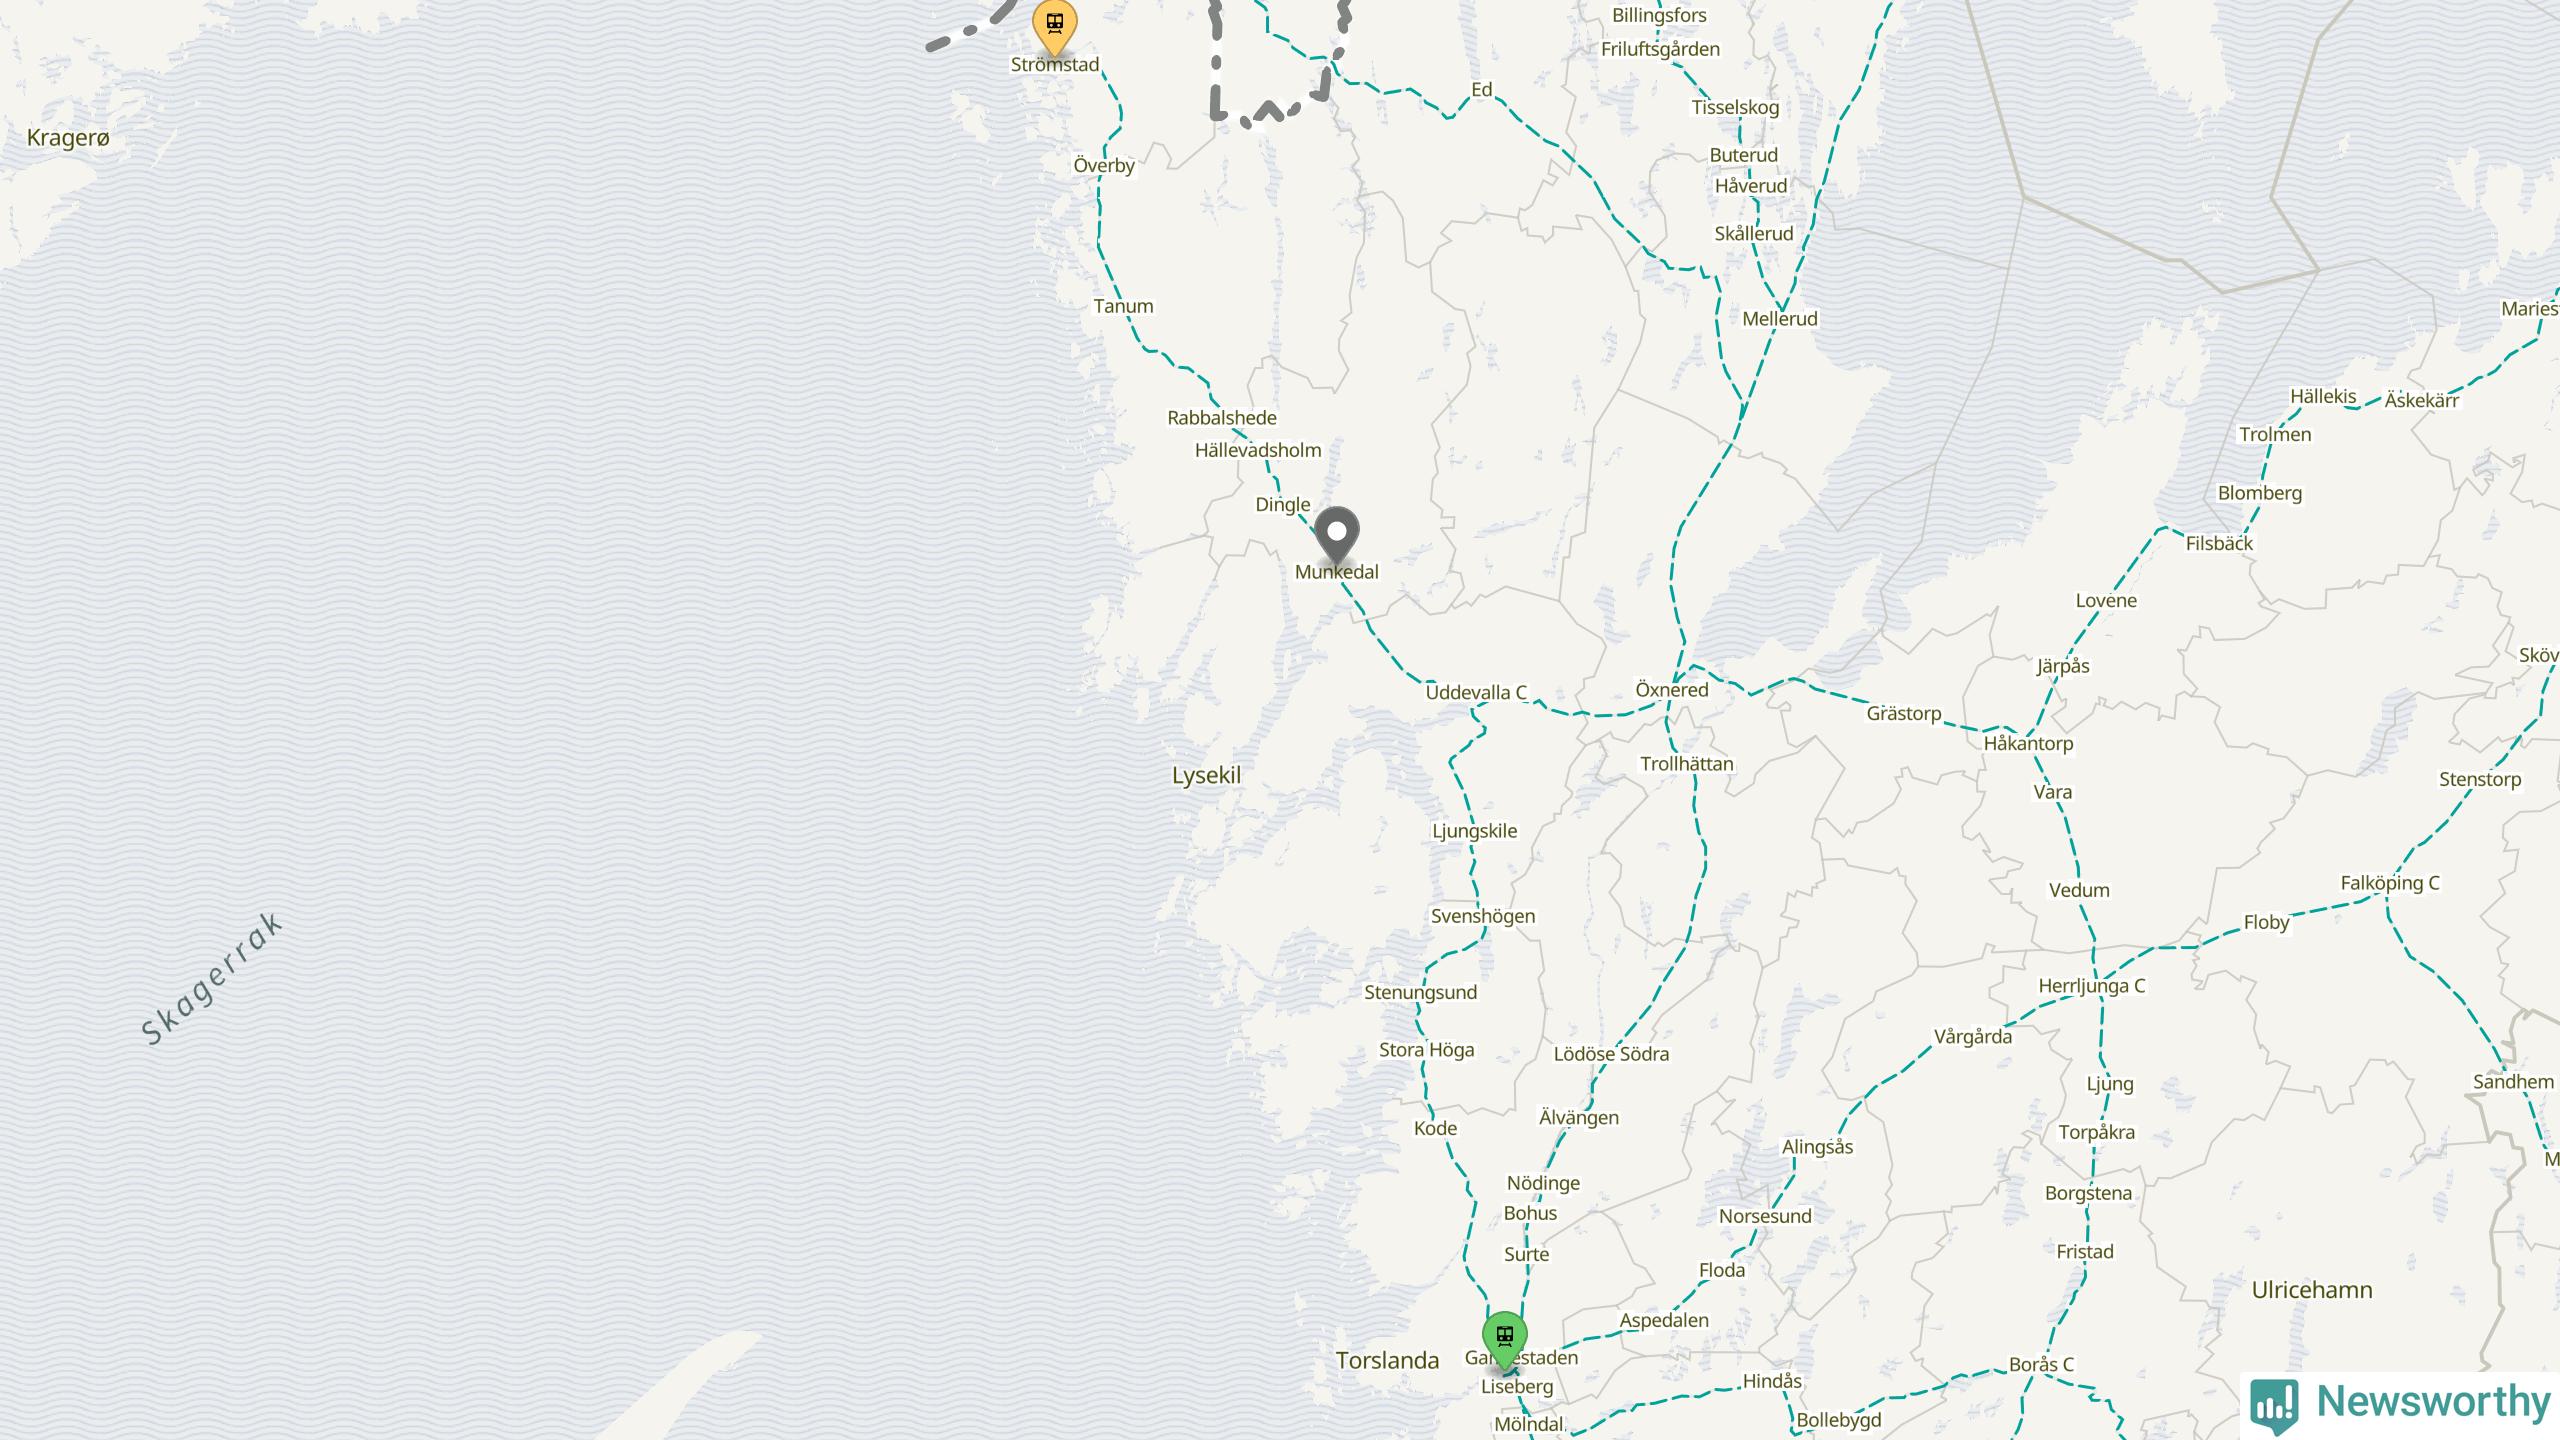Click the Öxnered station label
This screenshot has height=1440, width=2560.
[1672, 690]
